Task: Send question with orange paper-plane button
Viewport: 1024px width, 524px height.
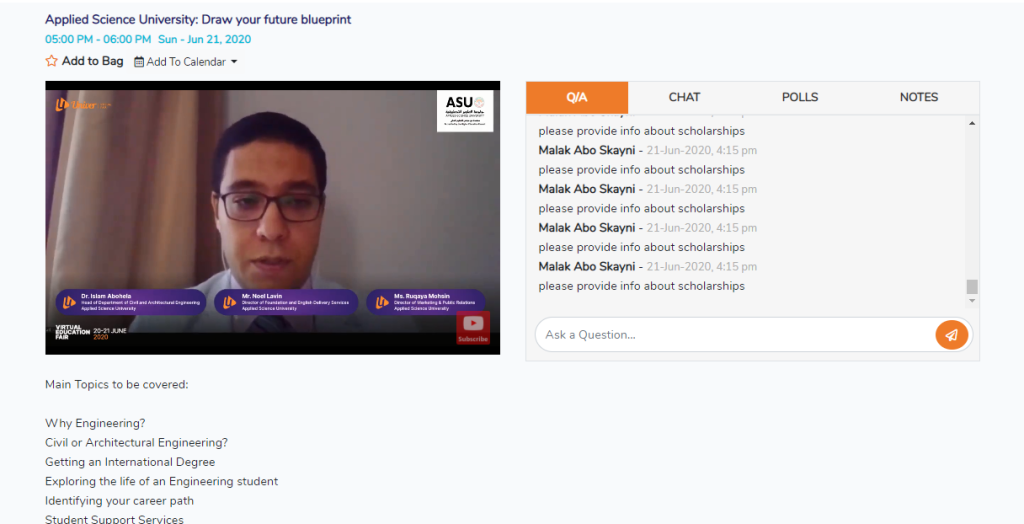Action: coord(952,335)
